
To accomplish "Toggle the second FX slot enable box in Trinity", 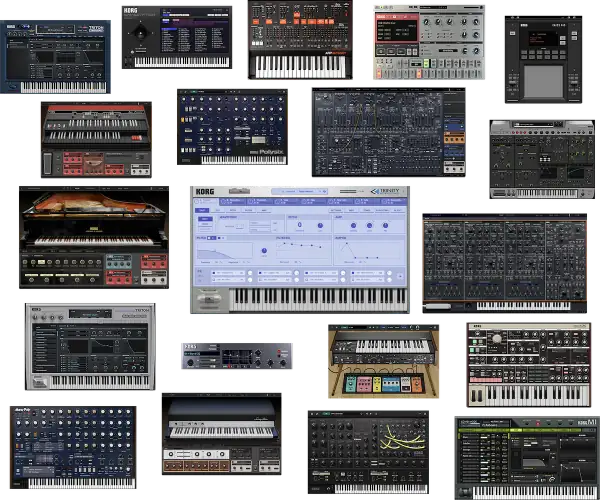I will pos(260,273).
